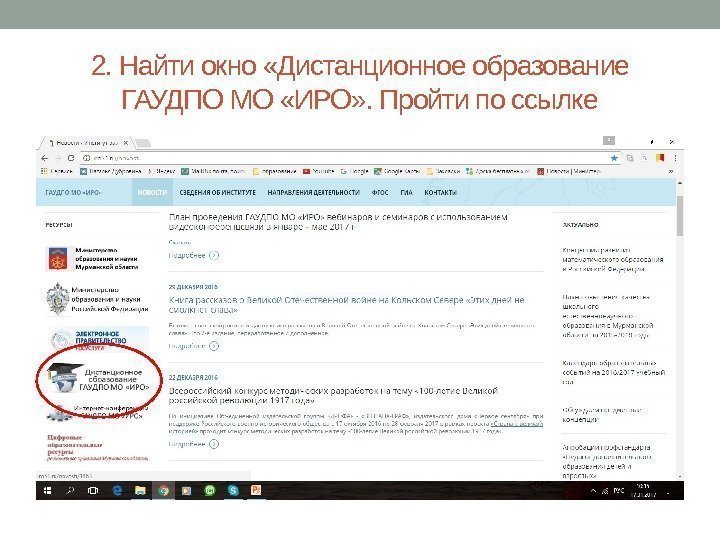Click the green round app icon in the taskbar
Image resolution: width=720 pixels, height=540 pixels.
point(209,491)
